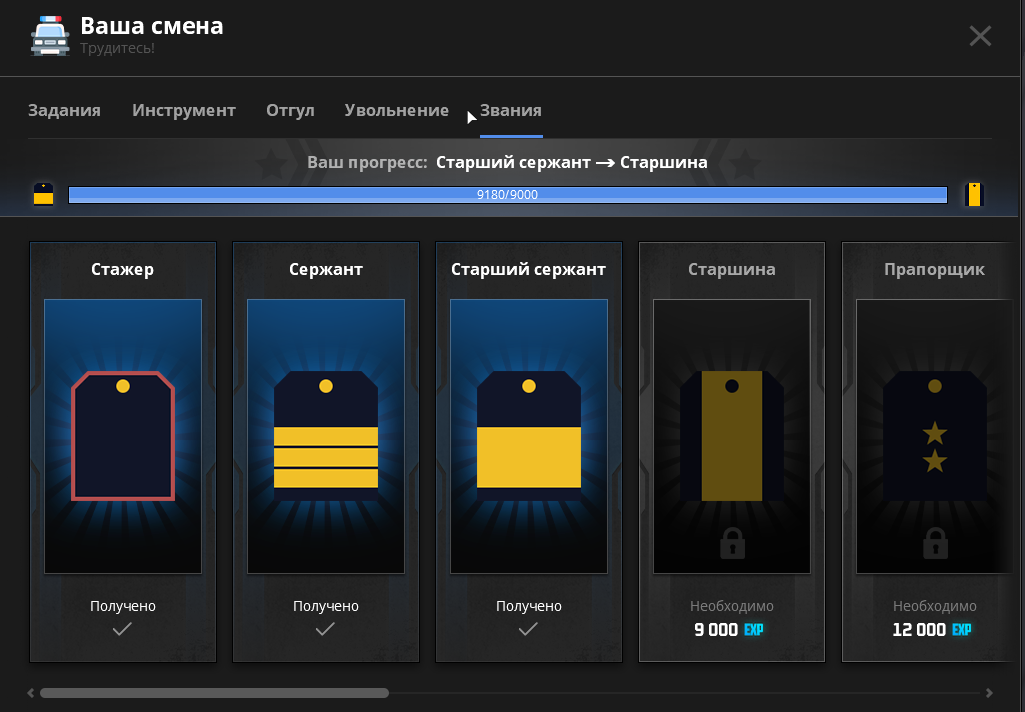The height and width of the screenshot is (712, 1025).
Task: Open the Увольнение tab
Action: 396,110
